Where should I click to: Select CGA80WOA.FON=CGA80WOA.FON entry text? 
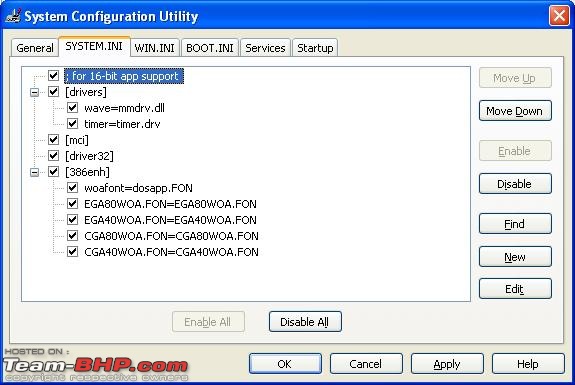[171, 236]
